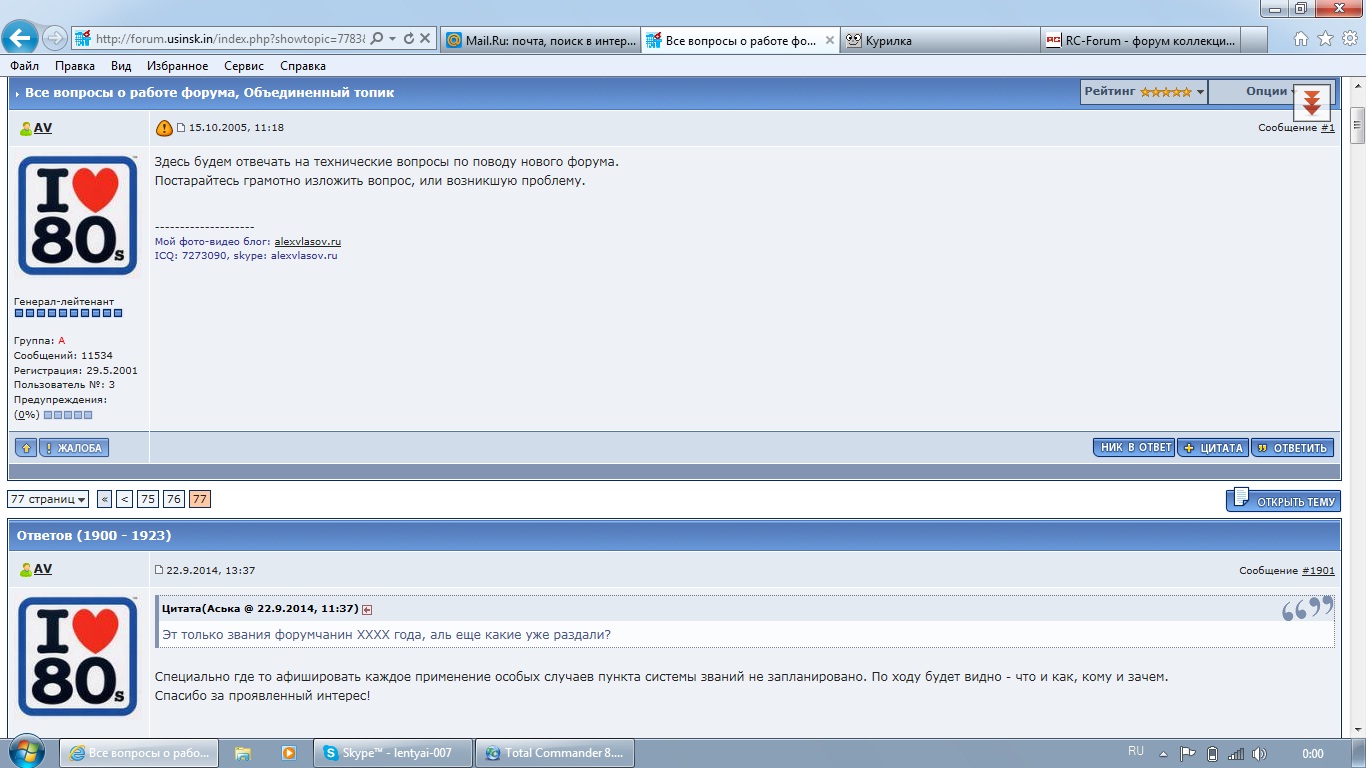Open the Избранное menu
The image size is (1366, 768).
tap(176, 66)
